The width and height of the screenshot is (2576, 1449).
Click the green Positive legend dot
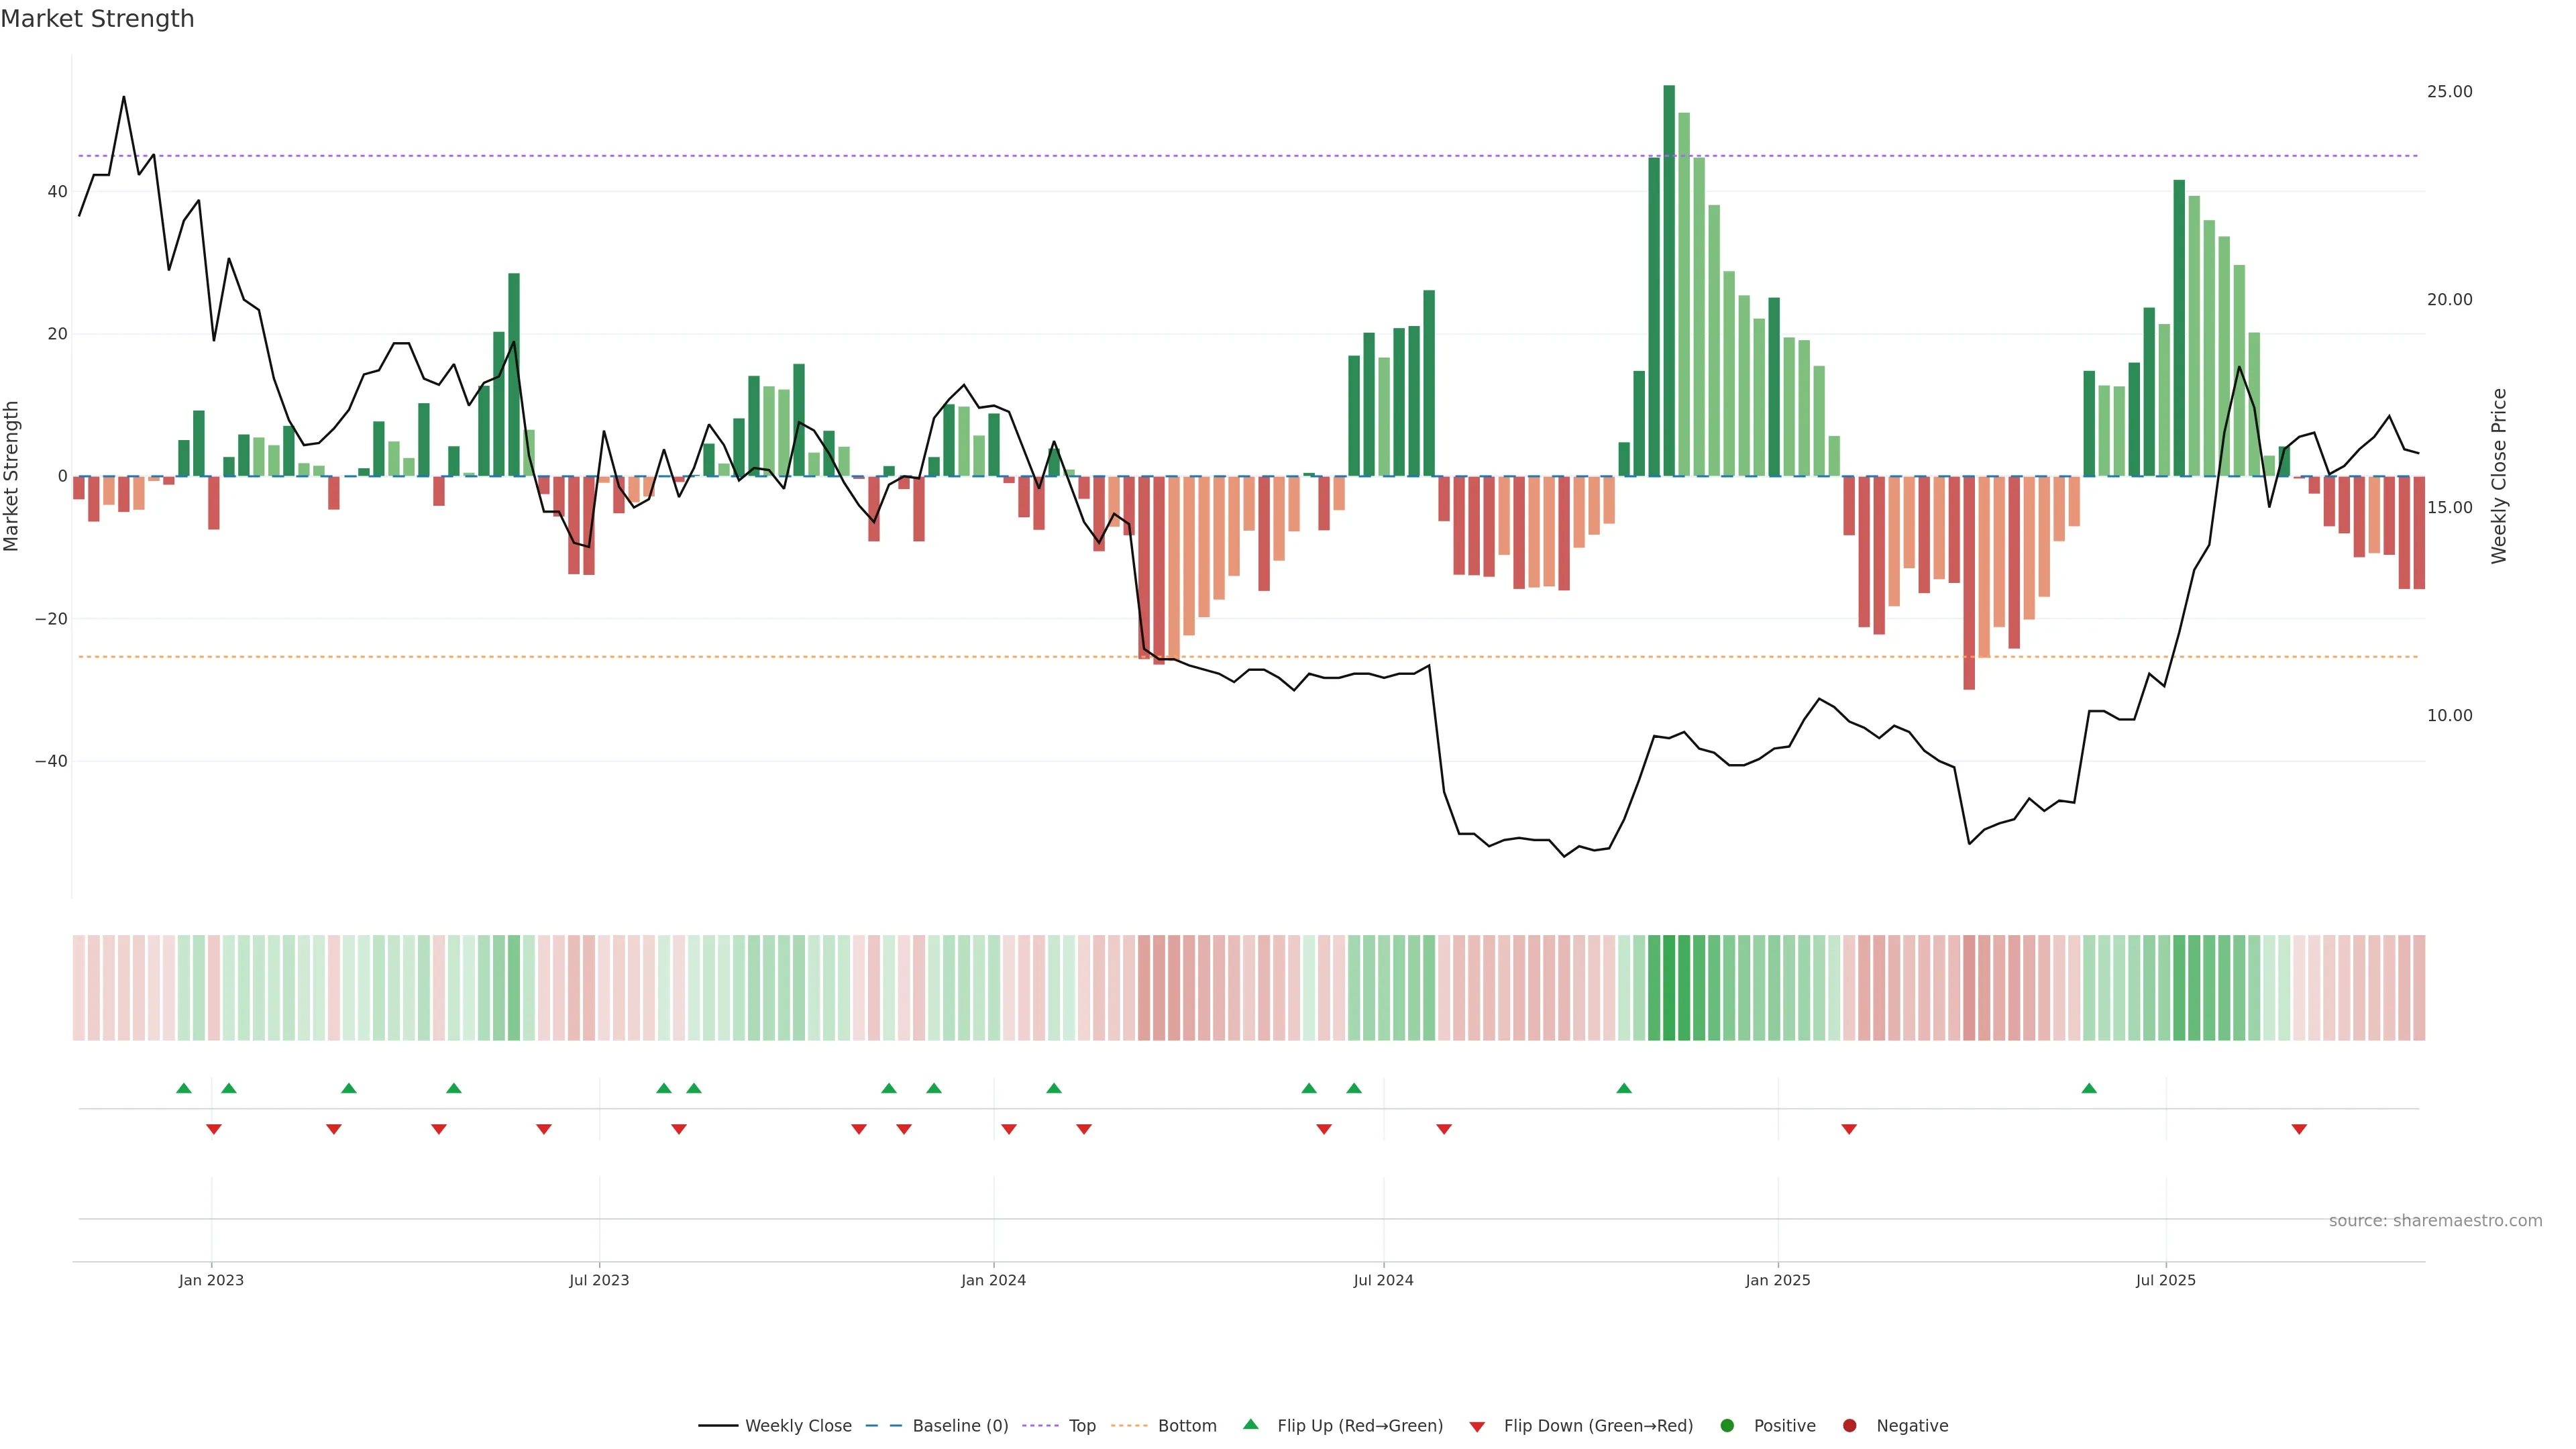coord(1727,1425)
